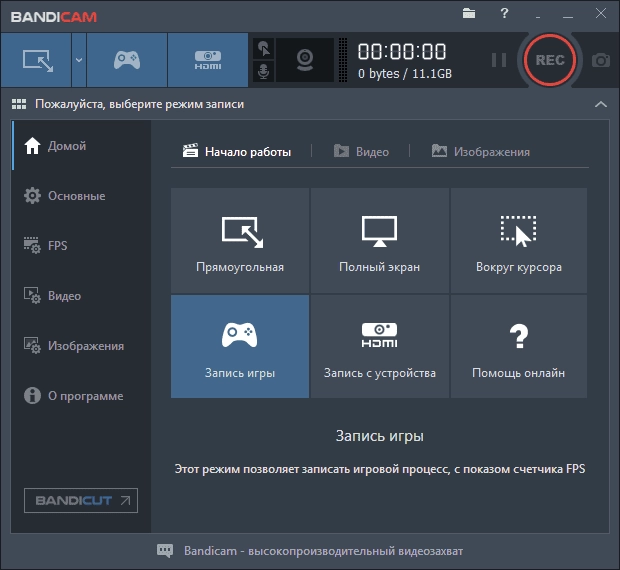Open the Помощь онлайн tile
The height and width of the screenshot is (570, 620).
point(519,346)
